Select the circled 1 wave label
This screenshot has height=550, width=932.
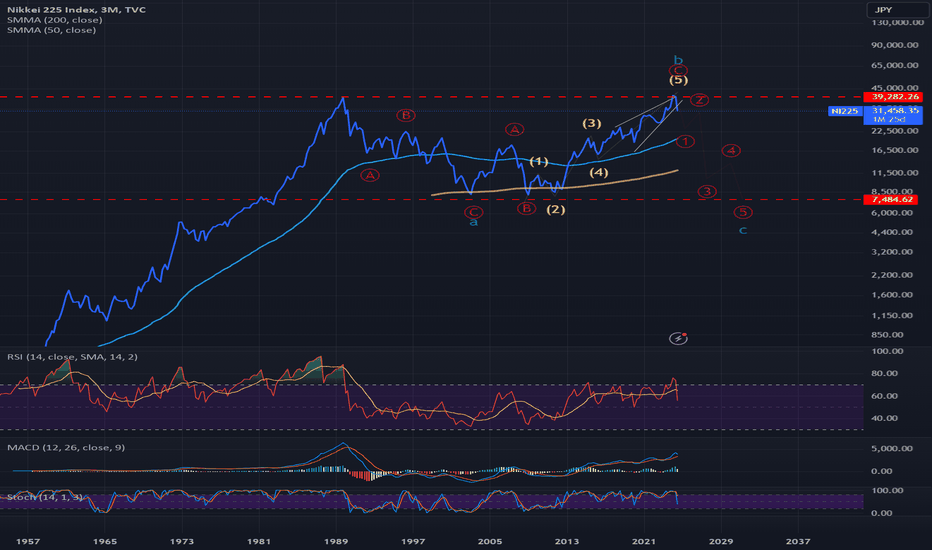685,142
